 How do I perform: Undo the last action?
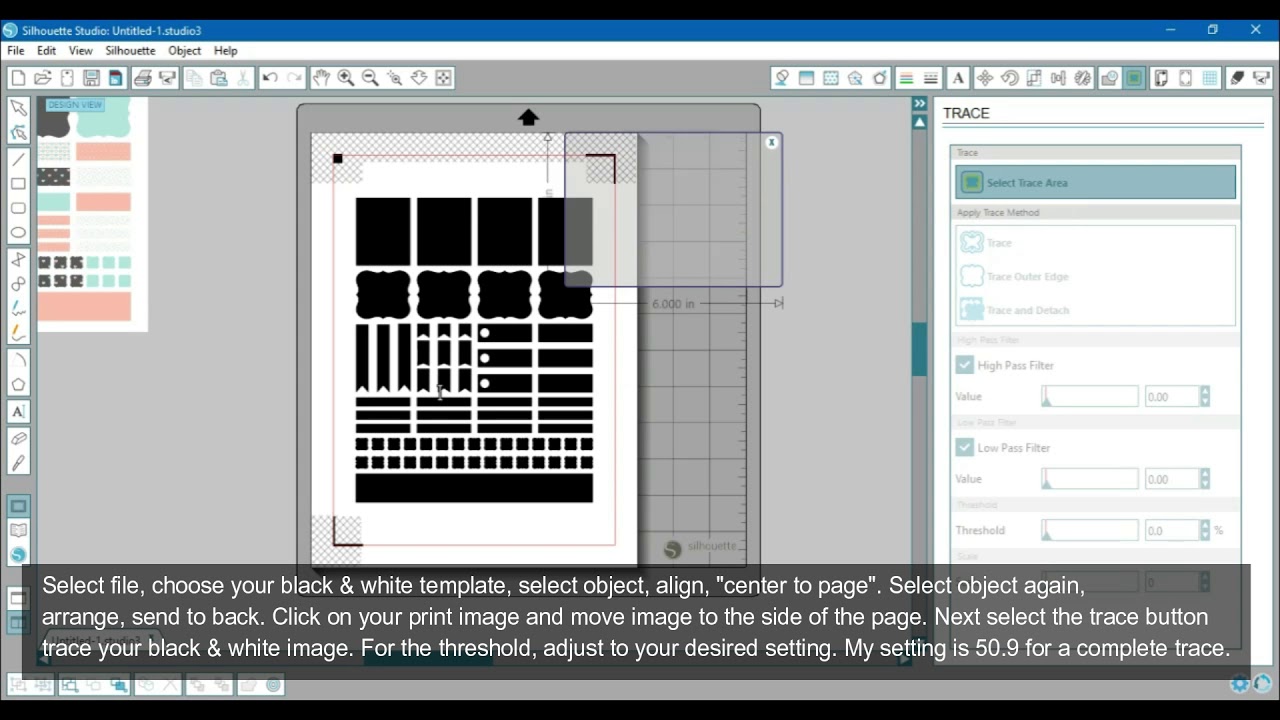click(270, 78)
